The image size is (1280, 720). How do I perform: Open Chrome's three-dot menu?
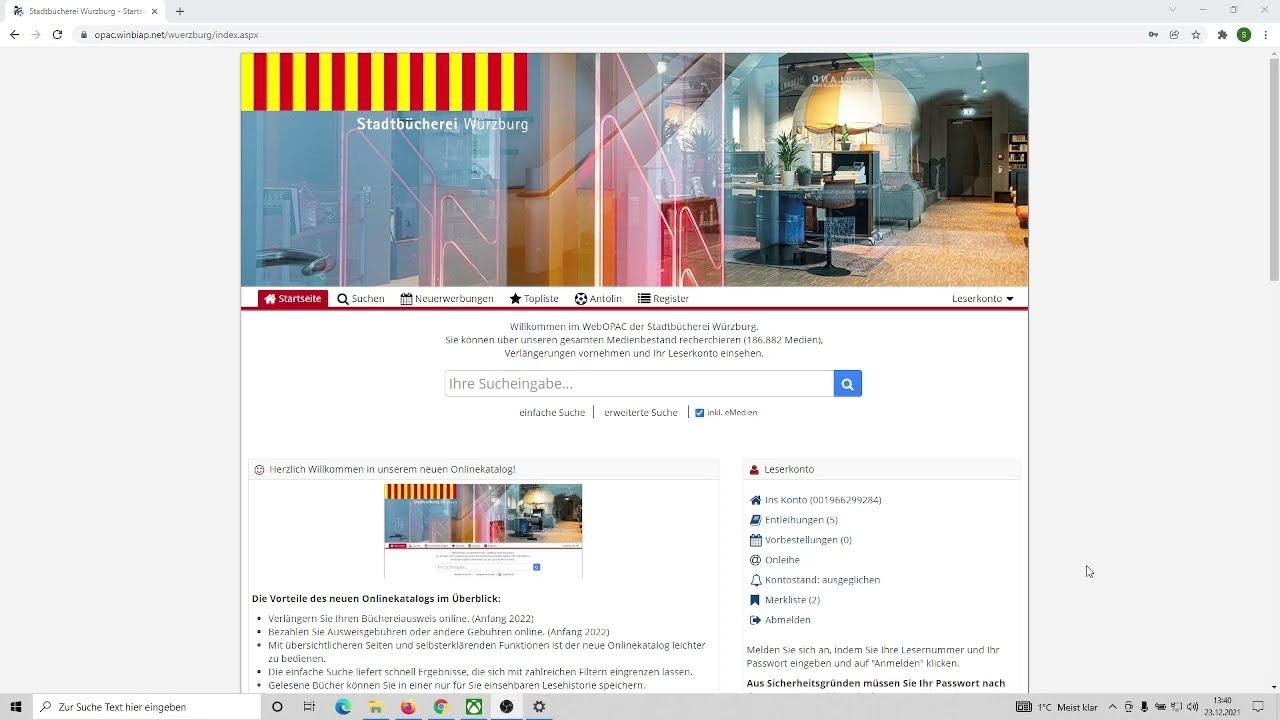click(1265, 35)
